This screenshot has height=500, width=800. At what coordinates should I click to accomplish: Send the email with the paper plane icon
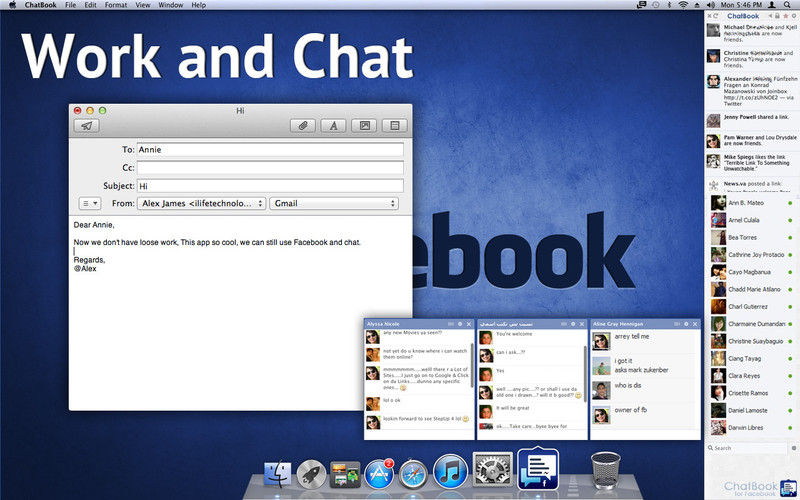coord(87,126)
